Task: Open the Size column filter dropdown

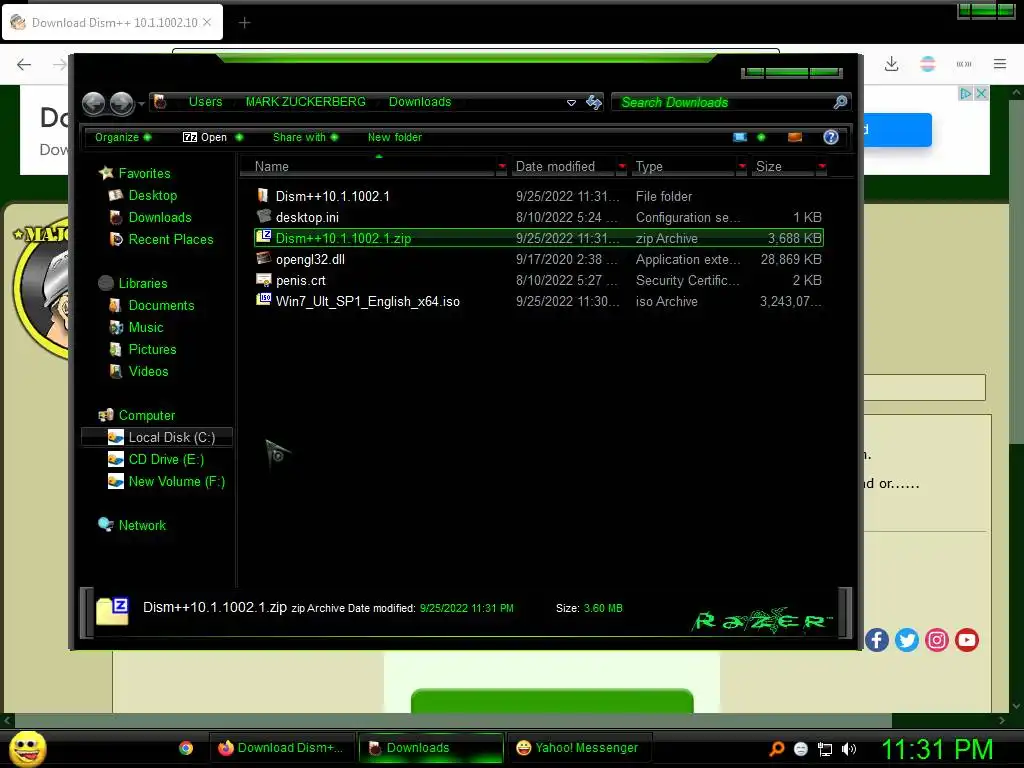Action: click(822, 167)
